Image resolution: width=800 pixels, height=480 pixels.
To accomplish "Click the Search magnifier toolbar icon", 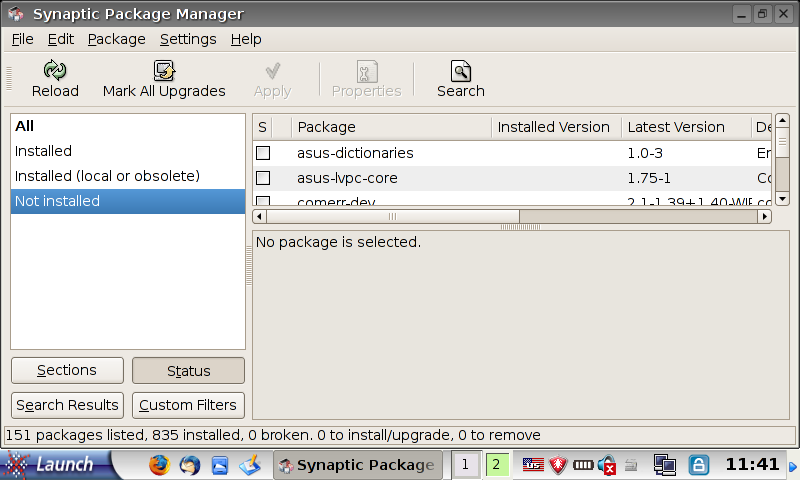I will click(x=461, y=71).
